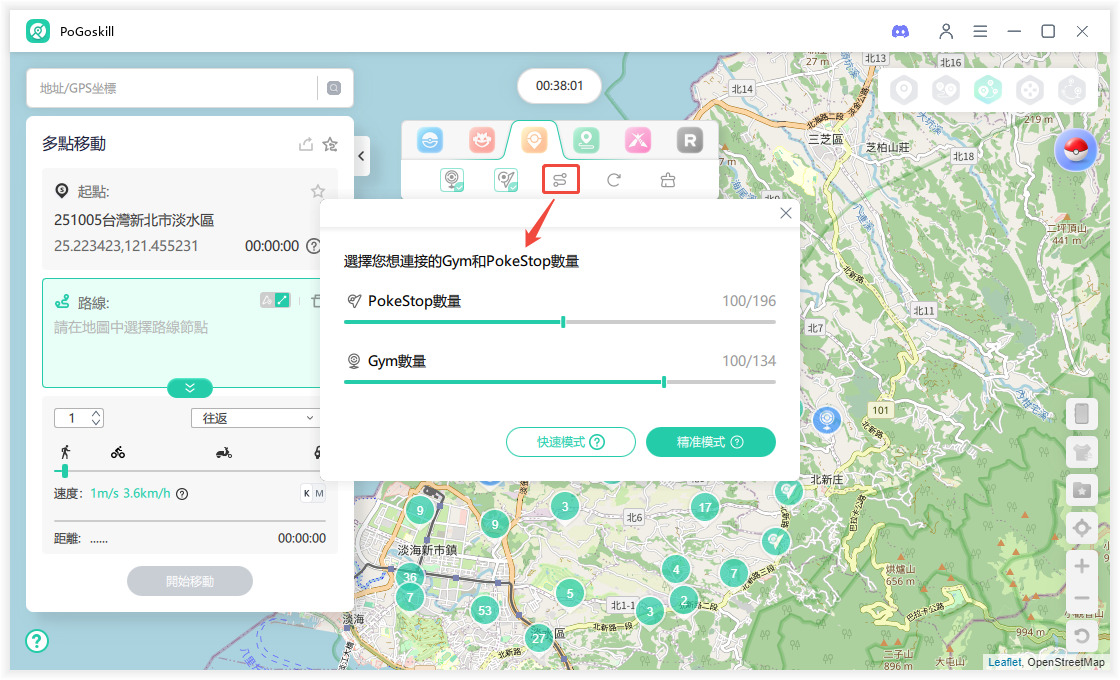
Task: Select the bicycle speed icon
Action: [x=118, y=452]
